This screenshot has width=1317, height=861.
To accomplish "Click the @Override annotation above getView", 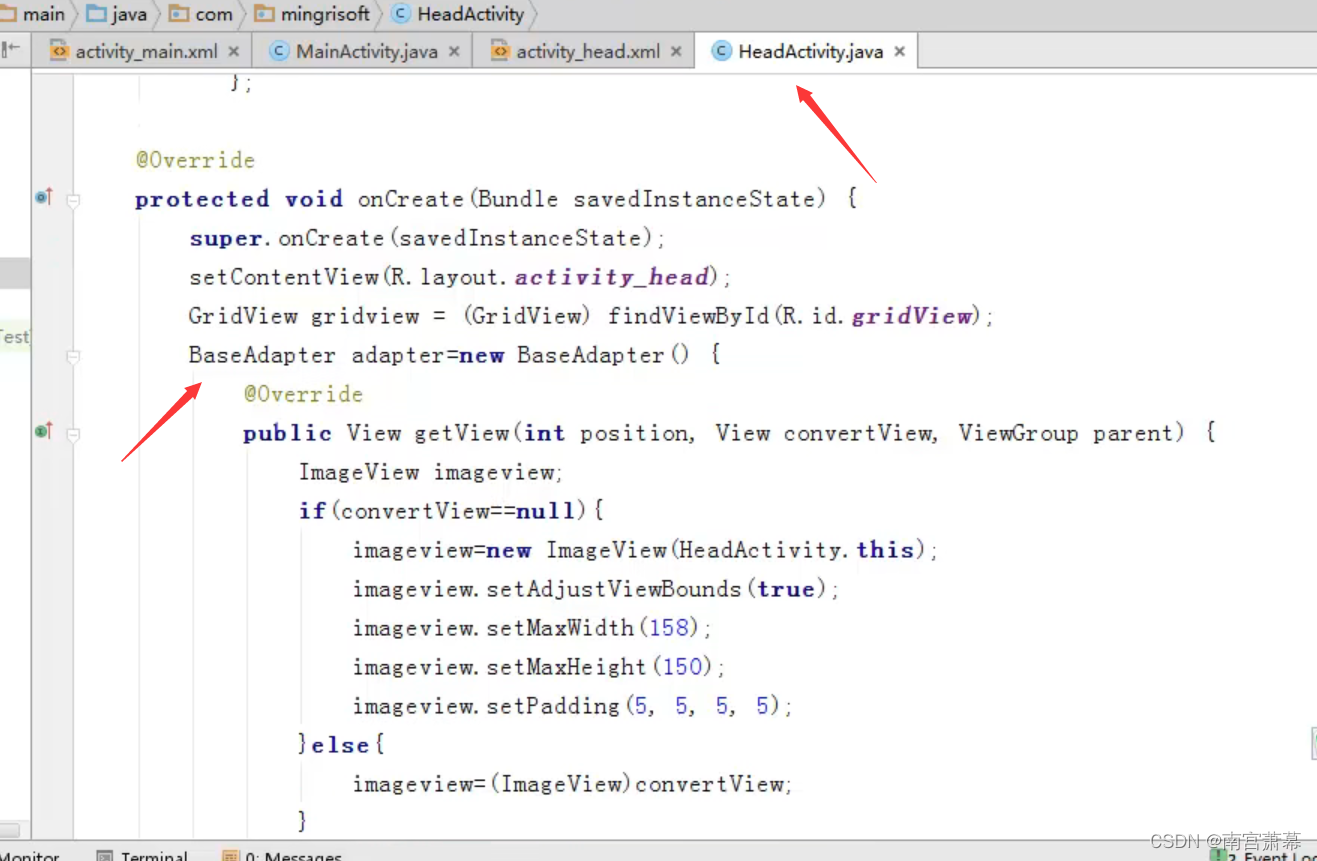I will (303, 394).
